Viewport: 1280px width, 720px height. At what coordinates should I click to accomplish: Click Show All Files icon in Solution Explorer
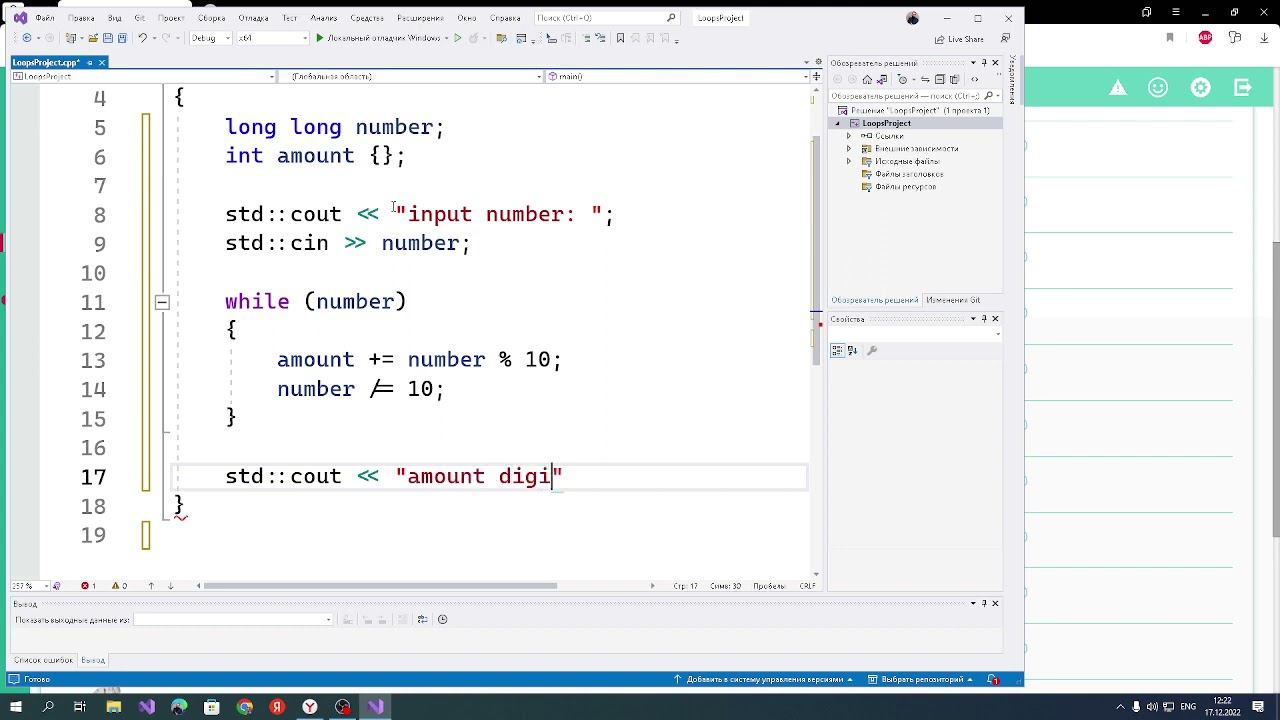click(x=955, y=79)
